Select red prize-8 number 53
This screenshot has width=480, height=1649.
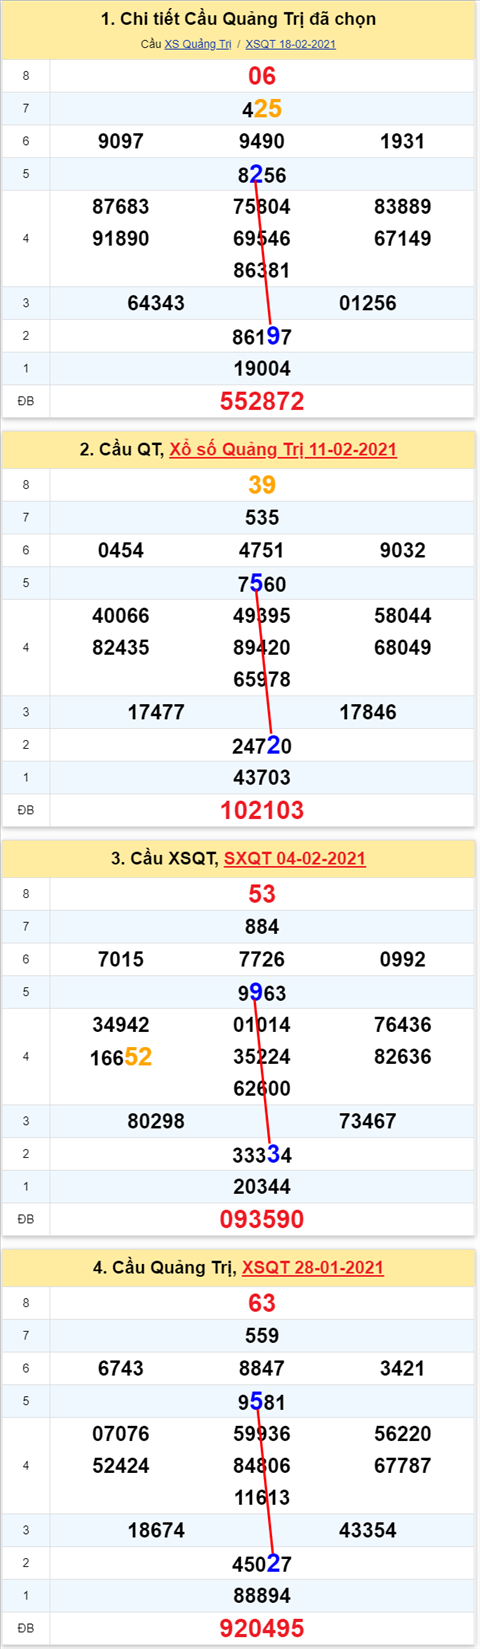[262, 894]
